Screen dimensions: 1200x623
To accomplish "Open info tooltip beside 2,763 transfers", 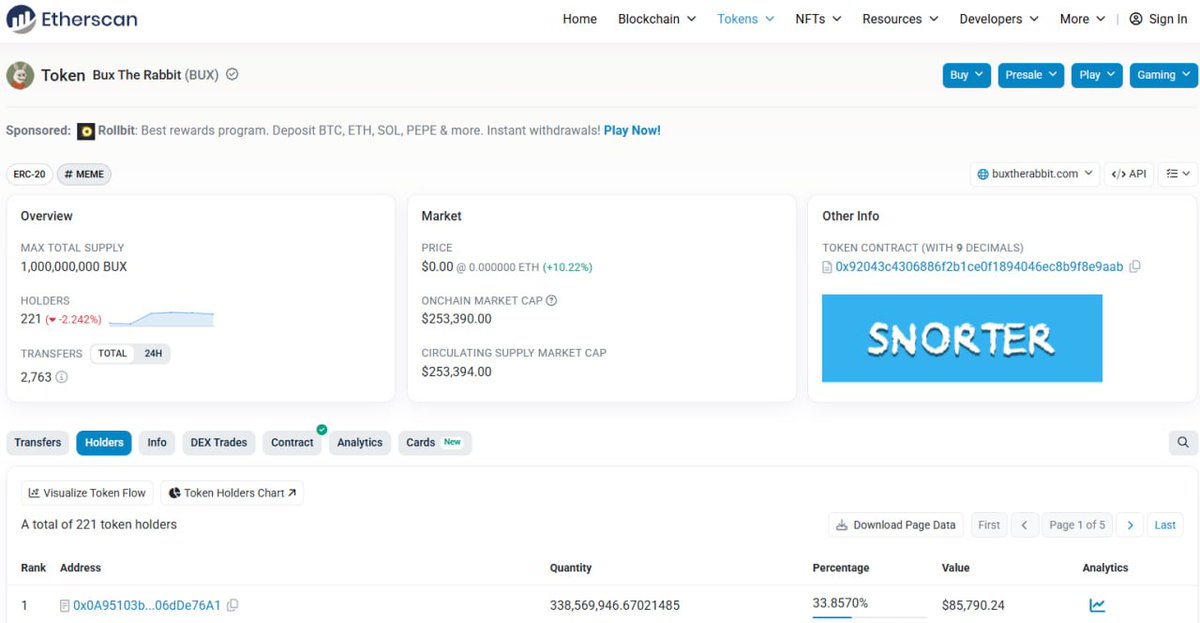I will pyautogui.click(x=62, y=377).
